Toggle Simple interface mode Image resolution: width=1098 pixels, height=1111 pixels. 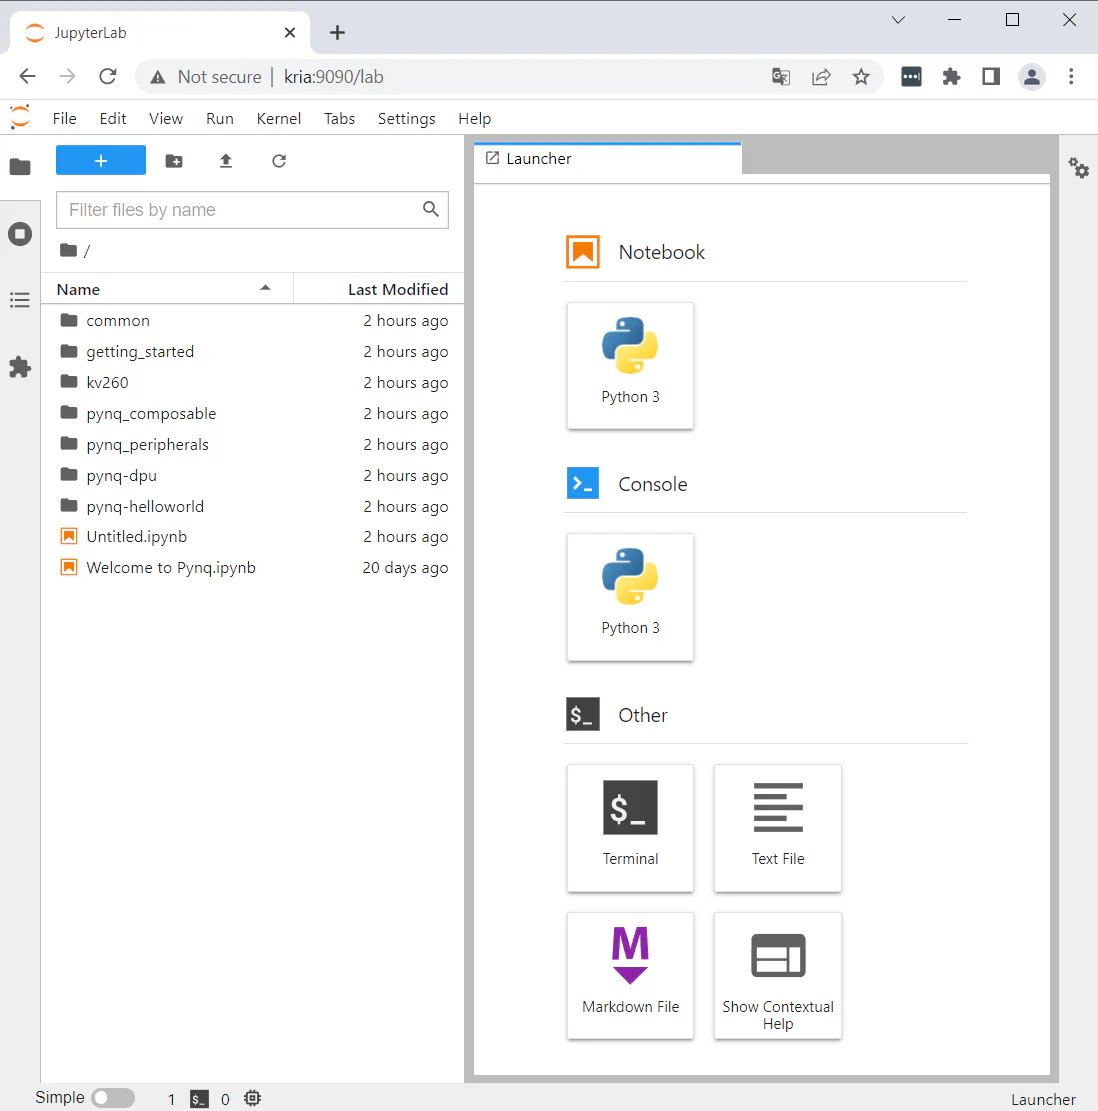point(113,1097)
